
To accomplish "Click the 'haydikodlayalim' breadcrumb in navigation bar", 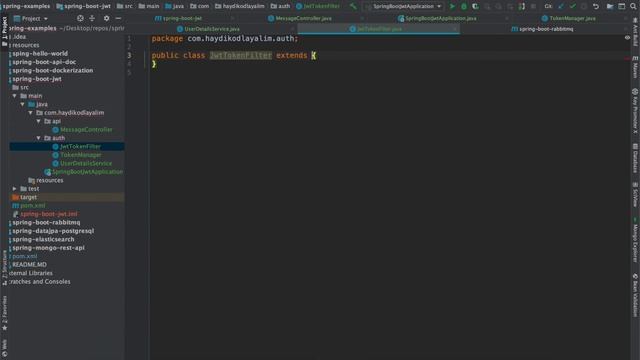I will (239, 6).
